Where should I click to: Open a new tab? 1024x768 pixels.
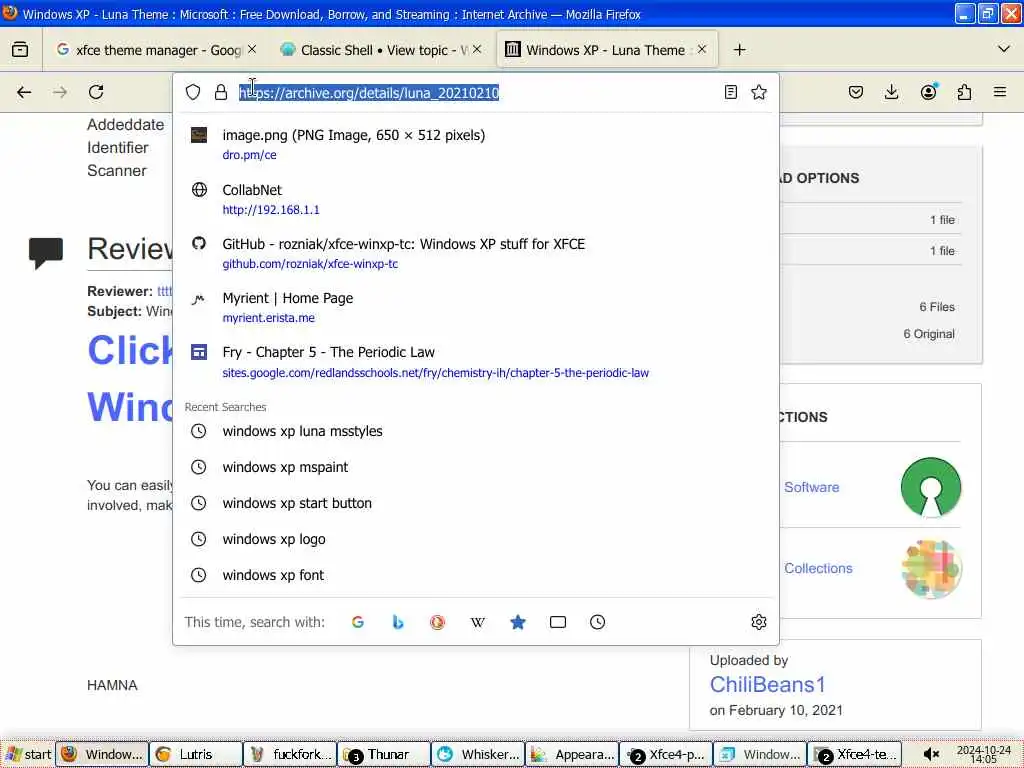(739, 50)
